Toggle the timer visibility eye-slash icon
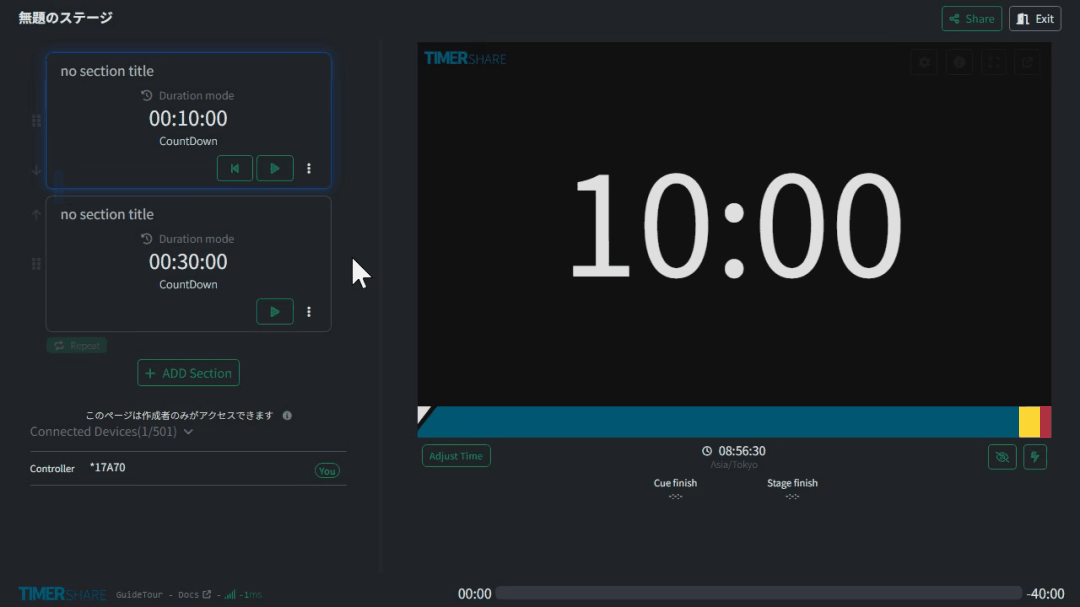1080x607 pixels. point(1001,457)
